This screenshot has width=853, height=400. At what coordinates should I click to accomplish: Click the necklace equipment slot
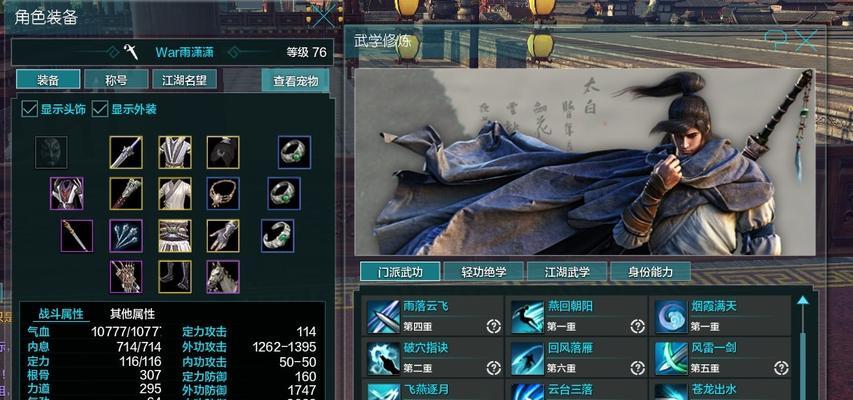[223, 193]
